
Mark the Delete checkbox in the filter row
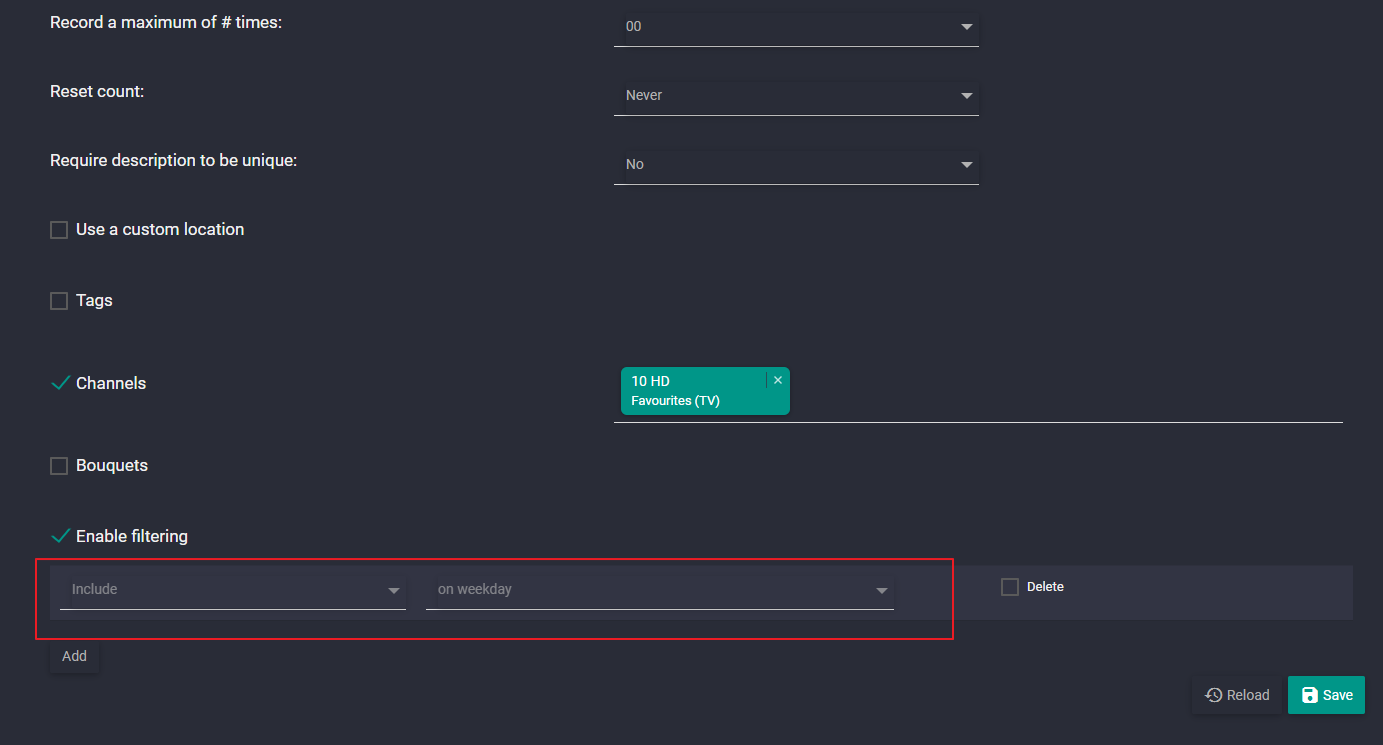click(x=1010, y=587)
